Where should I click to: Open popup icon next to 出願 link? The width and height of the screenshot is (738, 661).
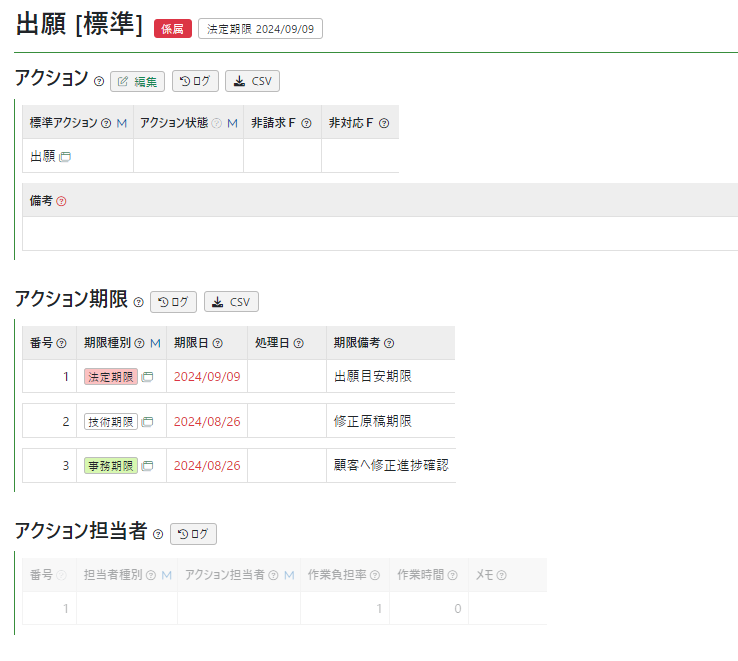(x=65, y=157)
